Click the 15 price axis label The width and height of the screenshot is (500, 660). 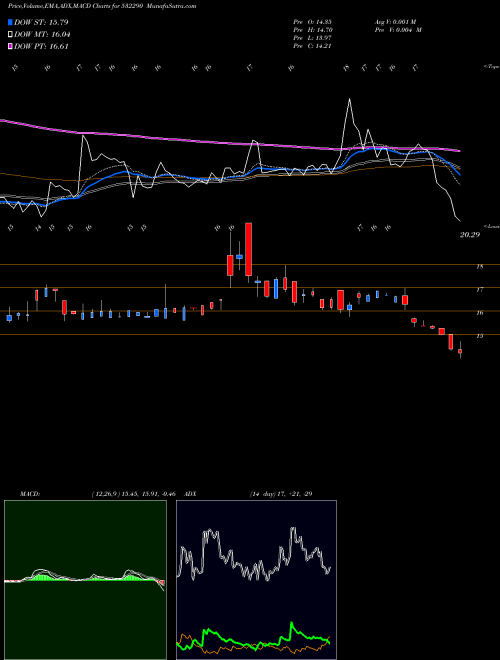coord(479,336)
